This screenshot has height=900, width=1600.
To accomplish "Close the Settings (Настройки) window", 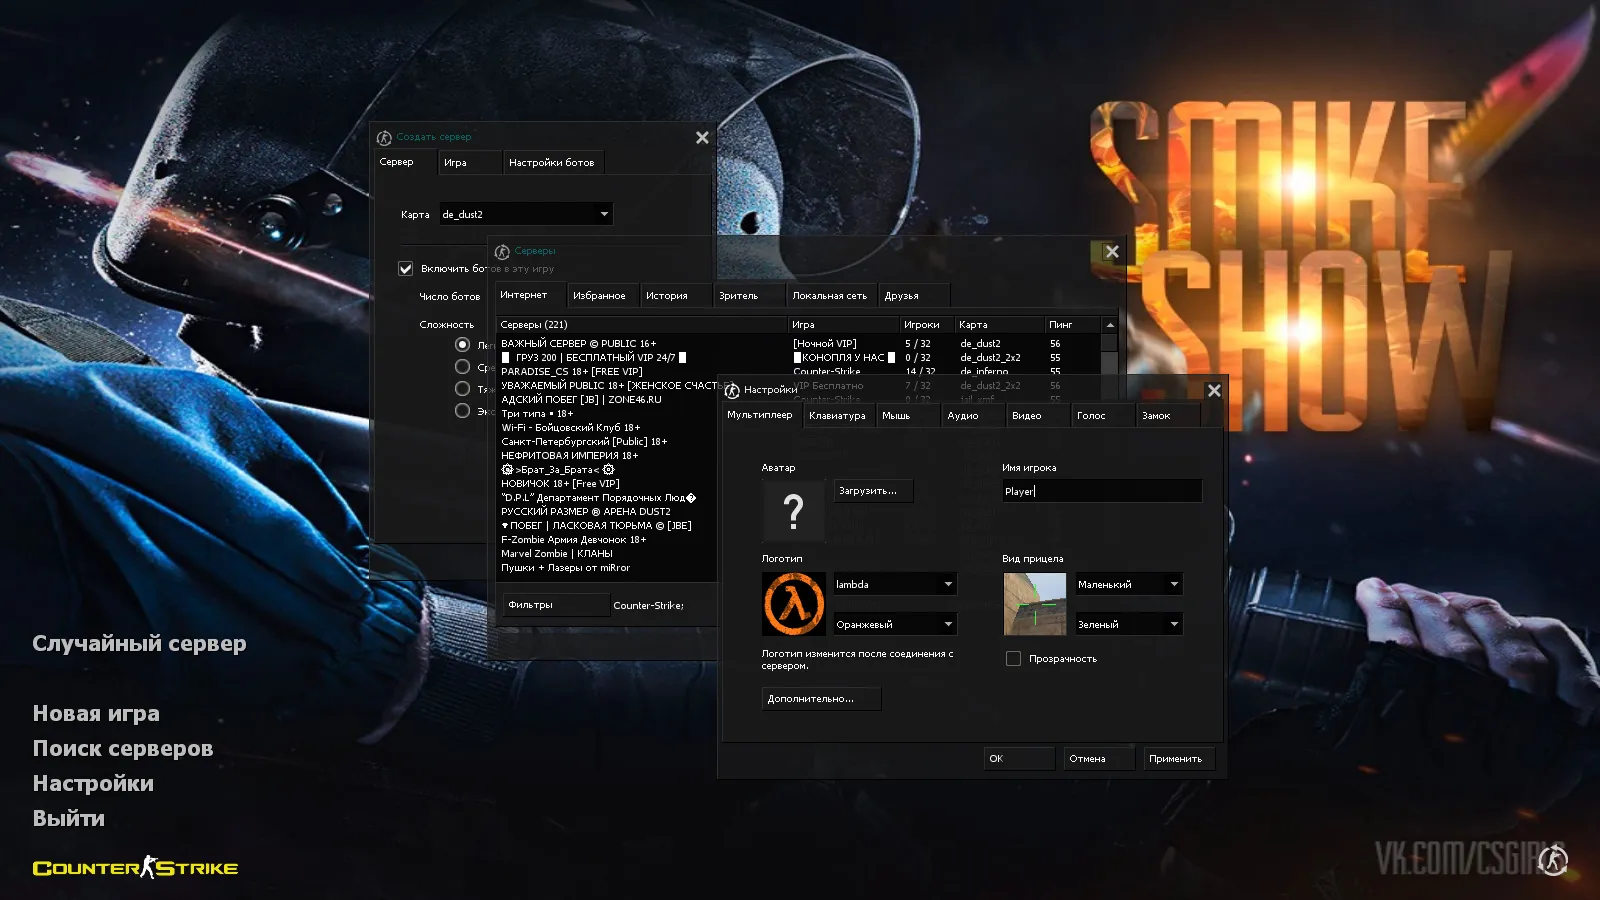I will pos(1214,391).
